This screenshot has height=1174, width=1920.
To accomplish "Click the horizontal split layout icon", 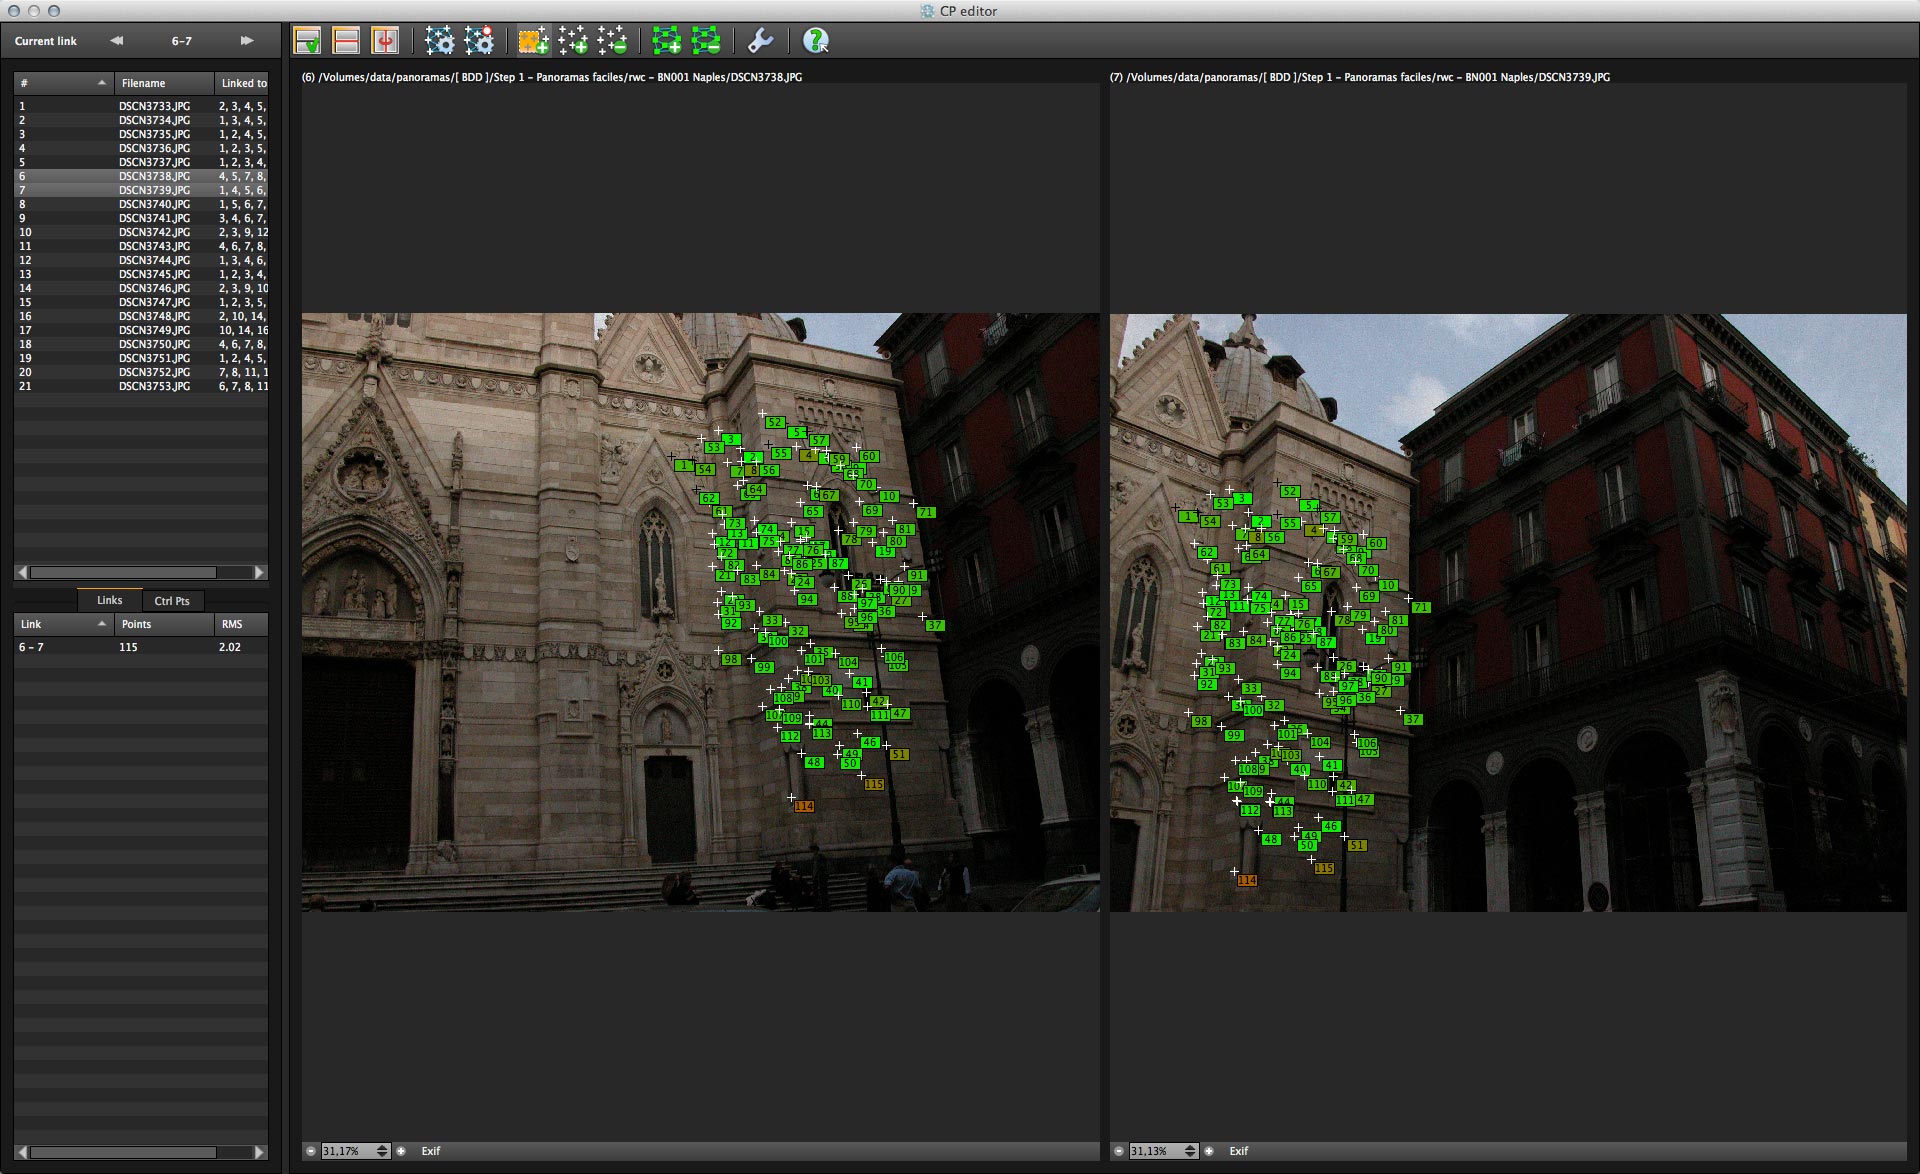I will [346, 41].
